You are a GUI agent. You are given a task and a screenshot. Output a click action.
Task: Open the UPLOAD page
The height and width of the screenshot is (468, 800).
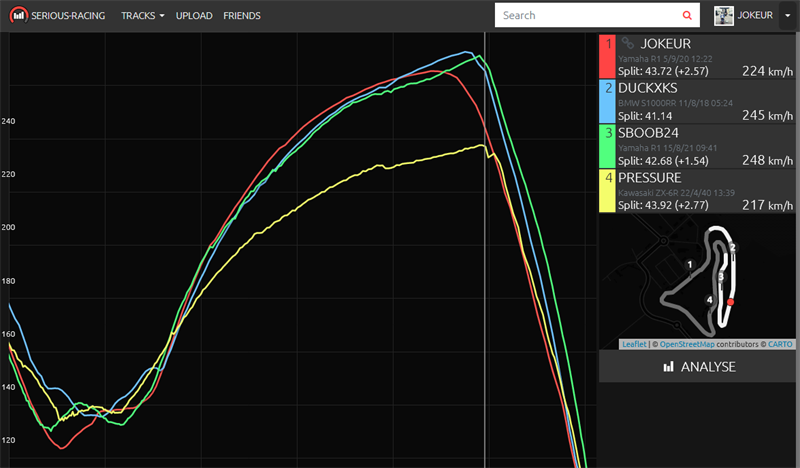coord(194,16)
